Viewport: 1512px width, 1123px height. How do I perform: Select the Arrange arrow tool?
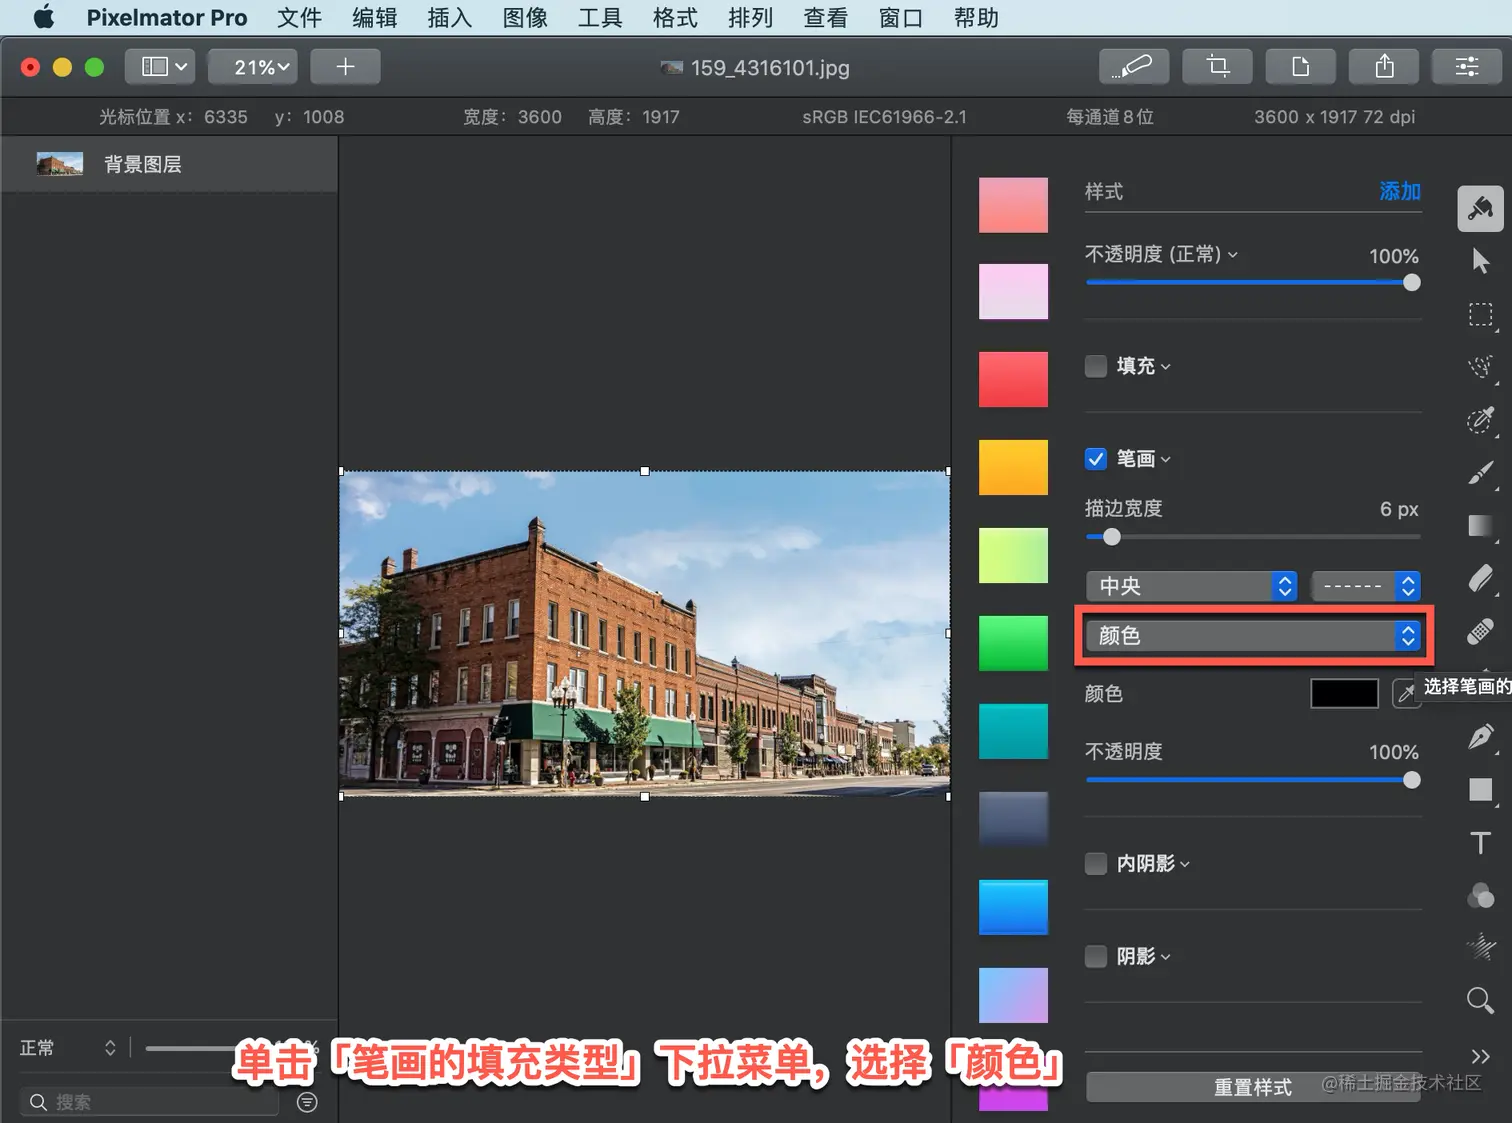[1480, 261]
